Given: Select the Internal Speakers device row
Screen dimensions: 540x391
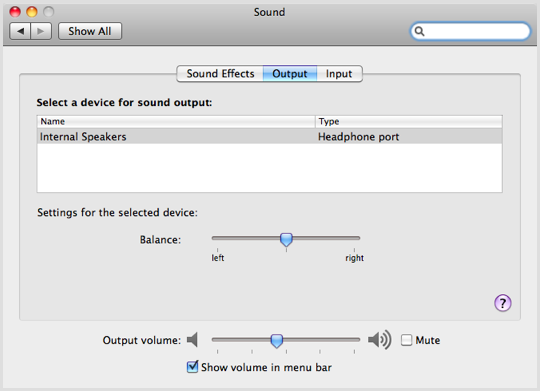Looking at the screenshot, I should (270, 137).
